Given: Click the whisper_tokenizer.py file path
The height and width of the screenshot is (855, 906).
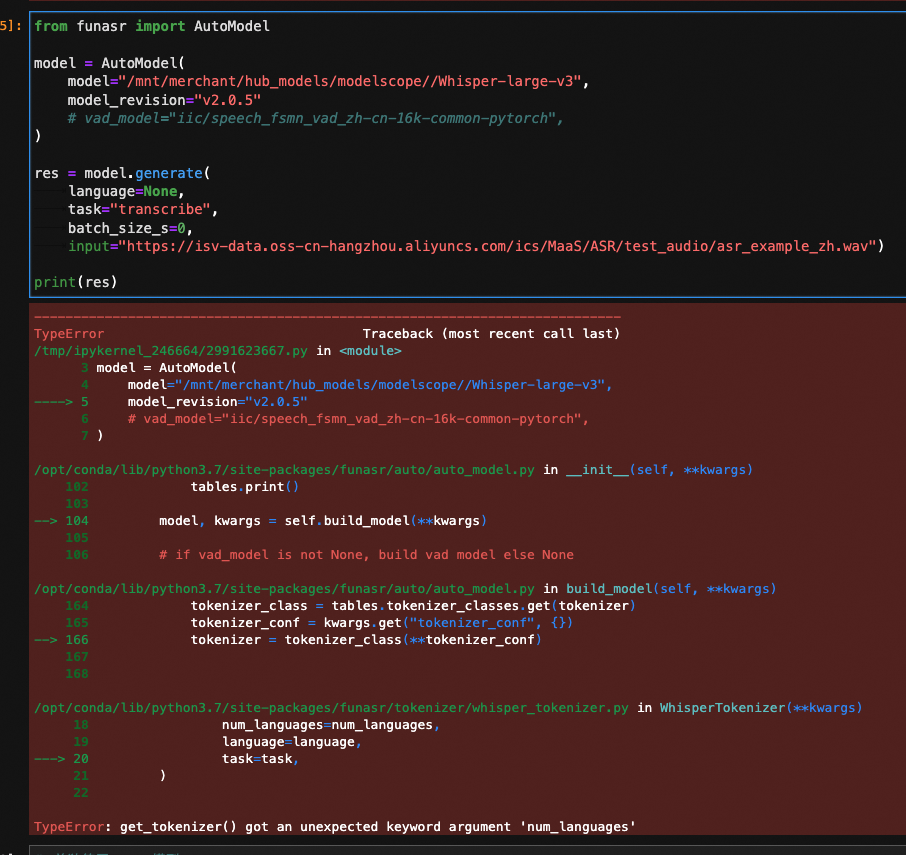Looking at the screenshot, I should pyautogui.click(x=331, y=708).
